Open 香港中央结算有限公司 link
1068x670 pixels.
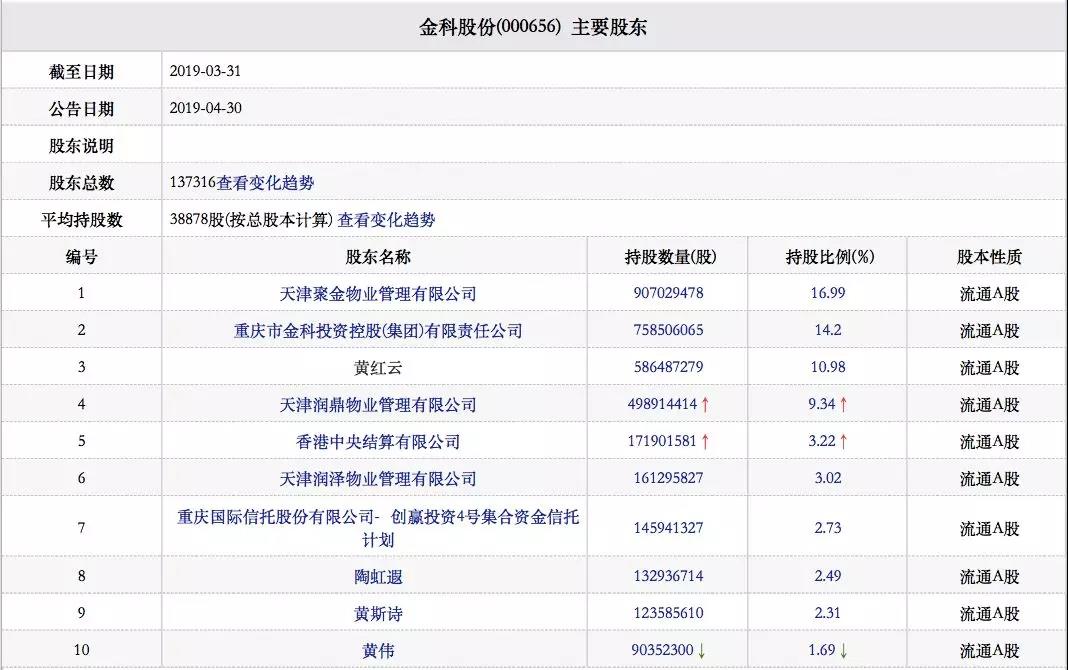(x=378, y=441)
